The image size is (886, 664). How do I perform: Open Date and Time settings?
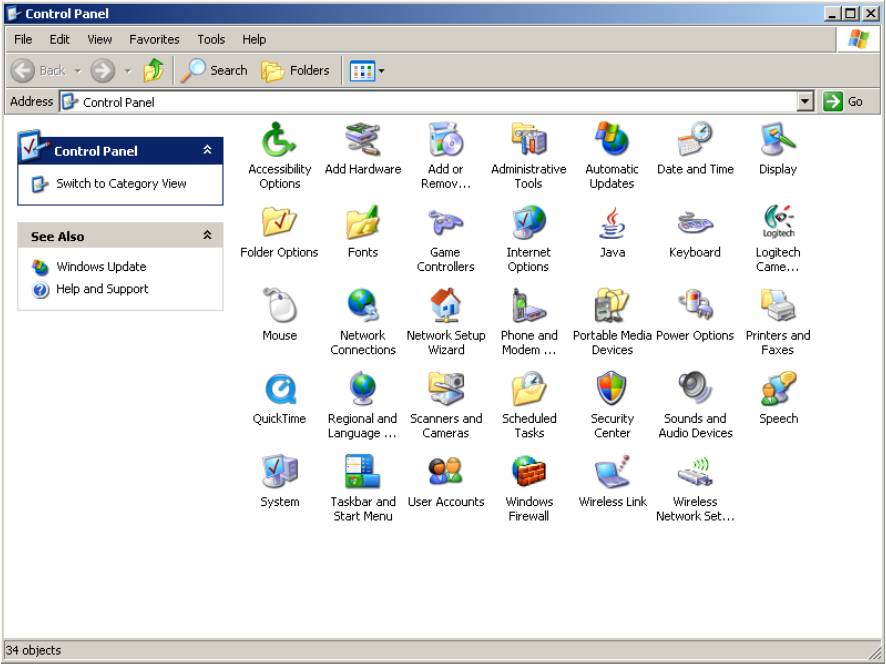click(x=695, y=148)
